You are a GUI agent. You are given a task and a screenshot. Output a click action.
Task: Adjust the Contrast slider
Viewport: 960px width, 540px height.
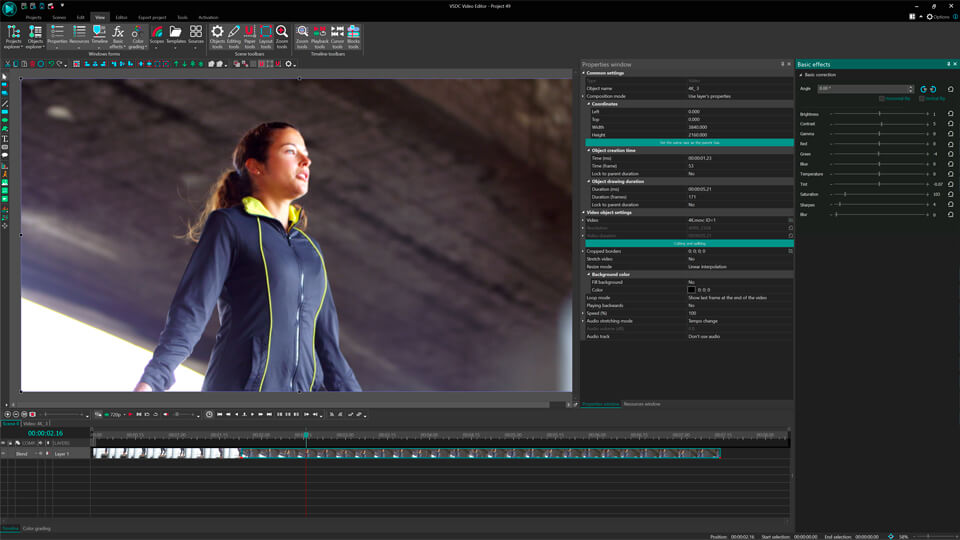click(879, 124)
